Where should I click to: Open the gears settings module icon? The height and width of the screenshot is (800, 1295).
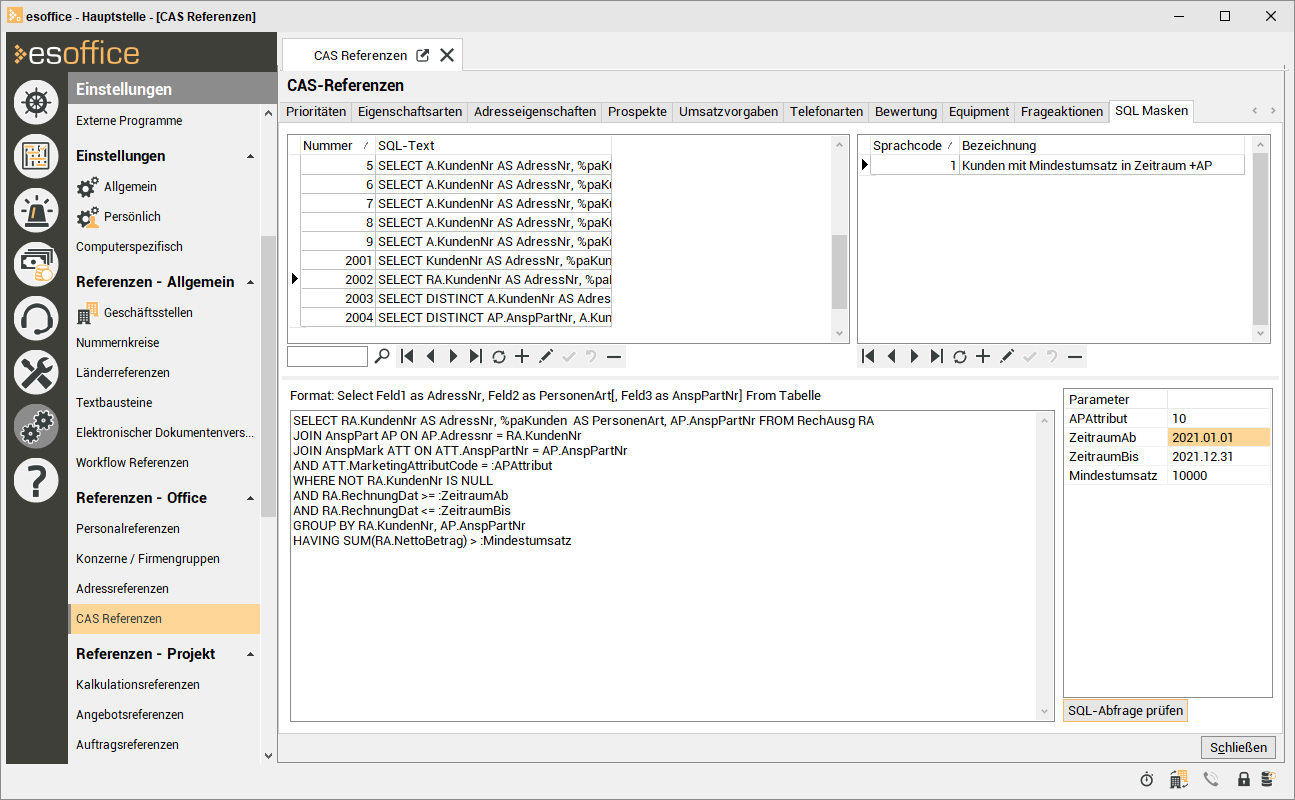[36, 426]
